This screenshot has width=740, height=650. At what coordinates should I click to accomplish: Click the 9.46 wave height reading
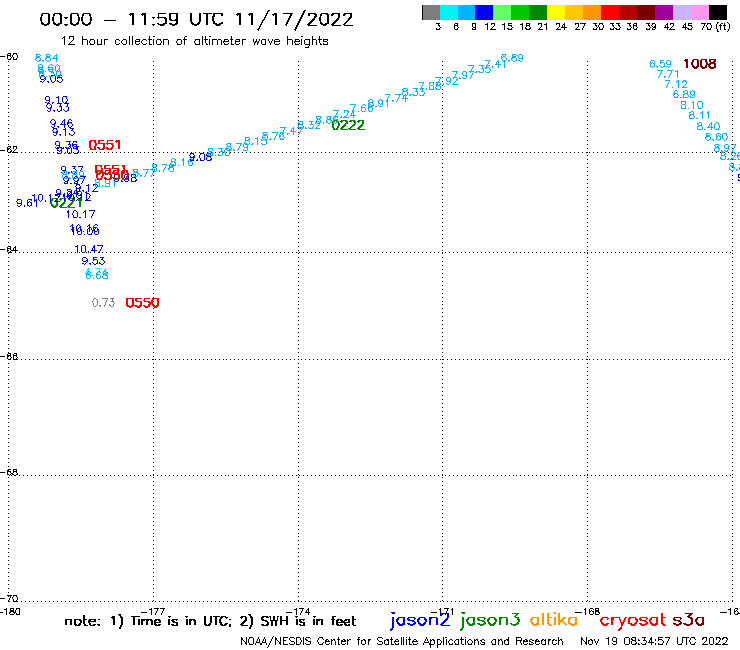62,123
